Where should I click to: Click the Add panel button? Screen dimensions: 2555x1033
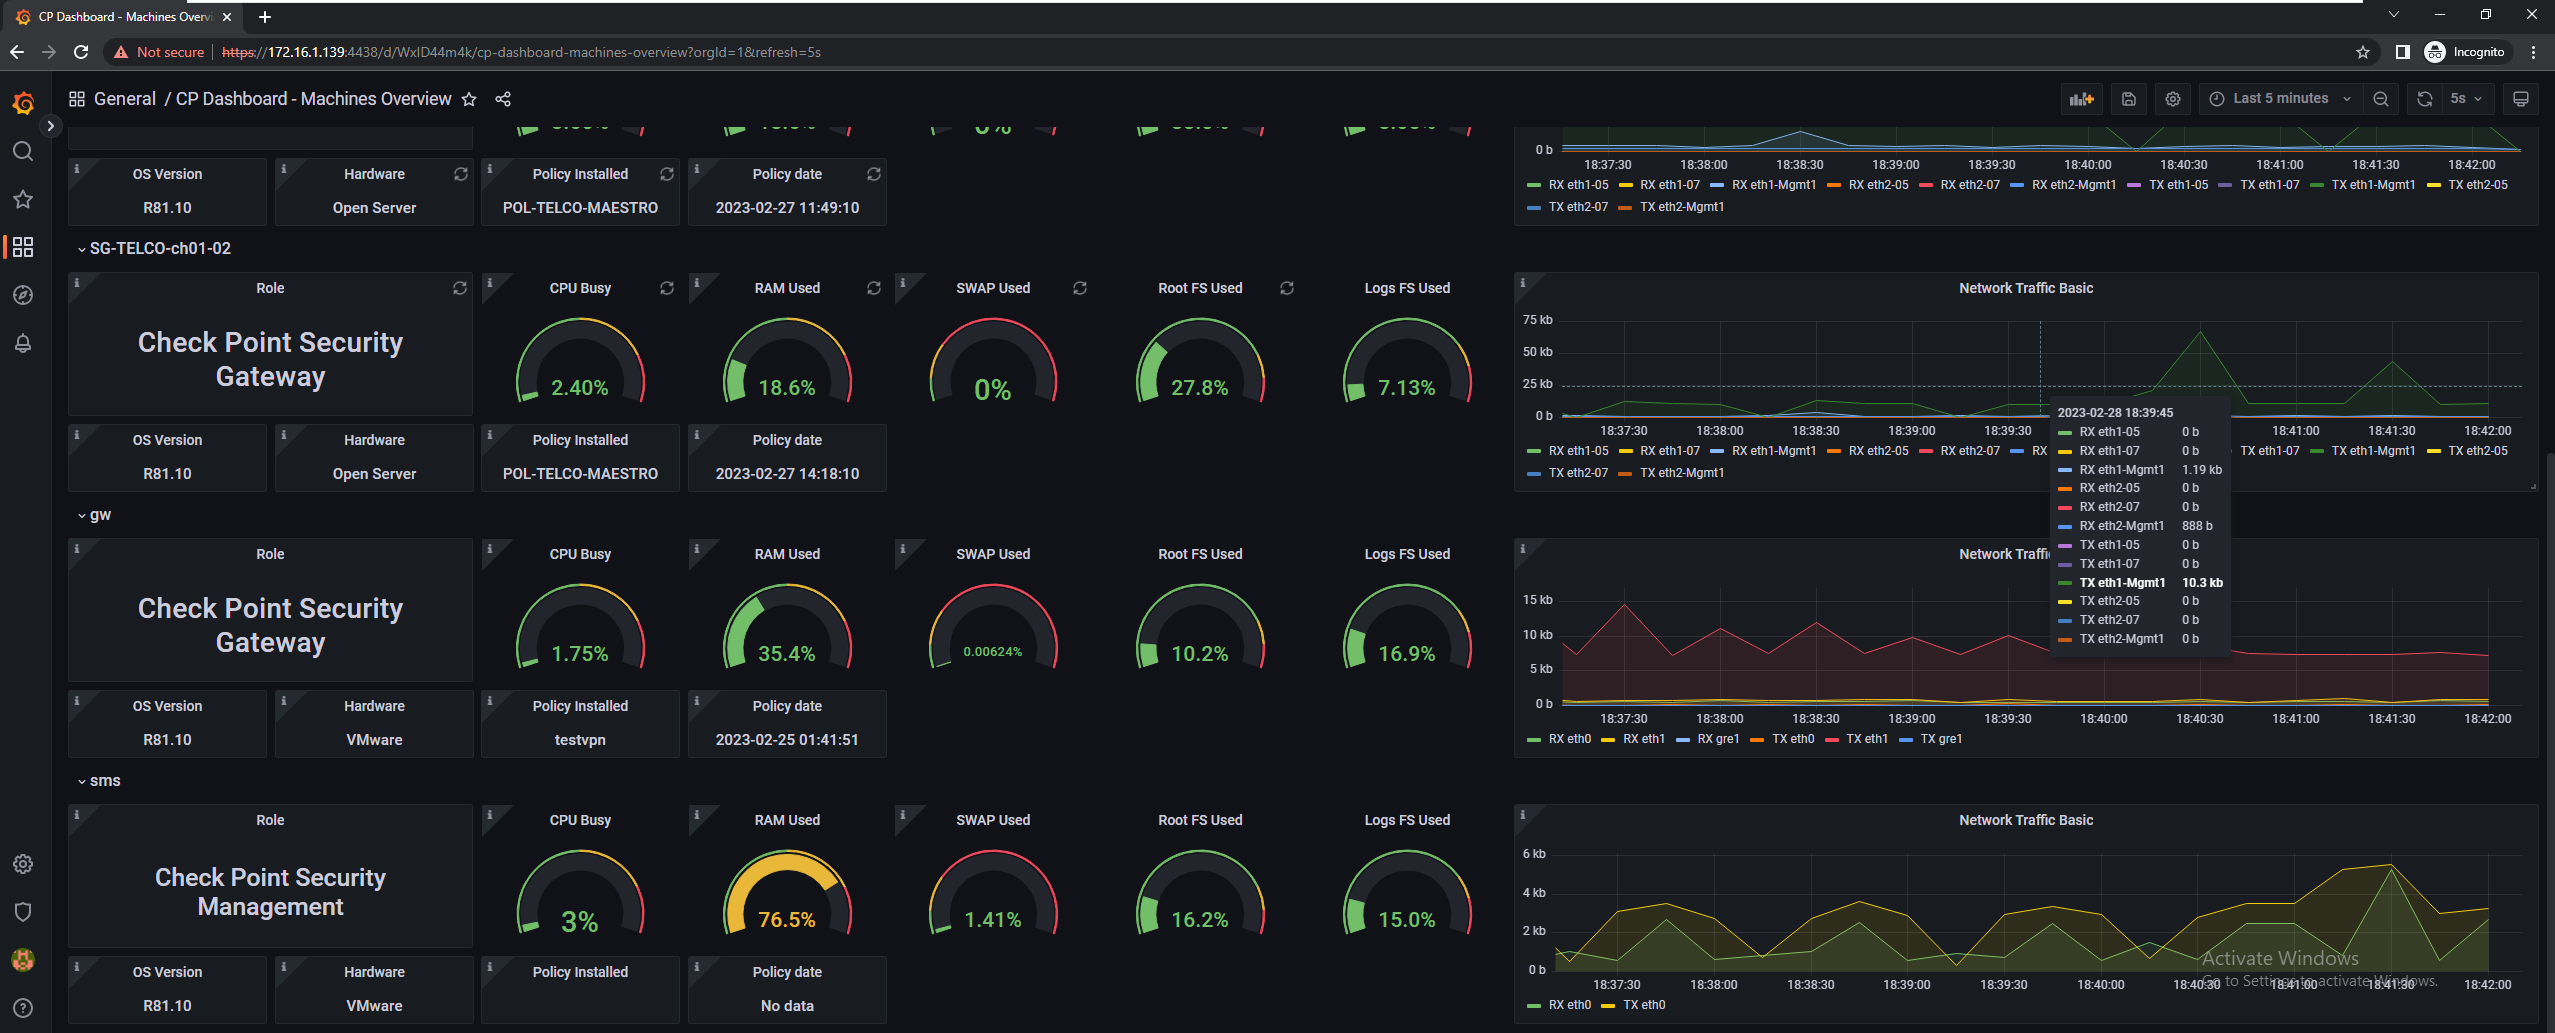click(x=2082, y=99)
